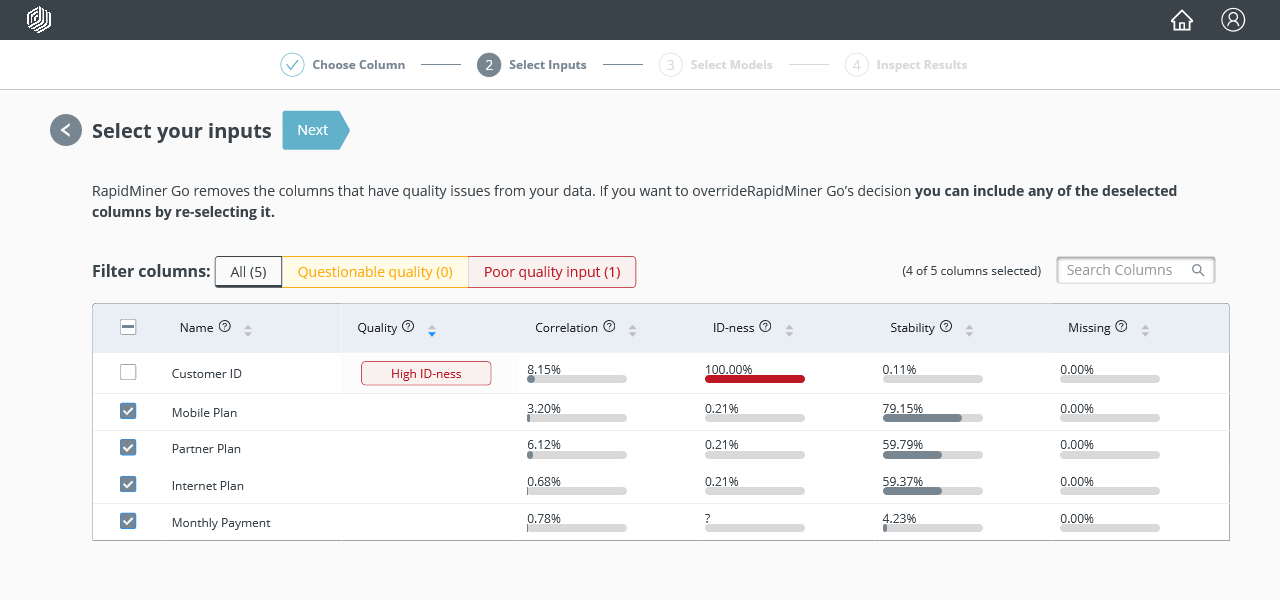
Task: Click help icon beside Stability header
Action: [x=946, y=327]
